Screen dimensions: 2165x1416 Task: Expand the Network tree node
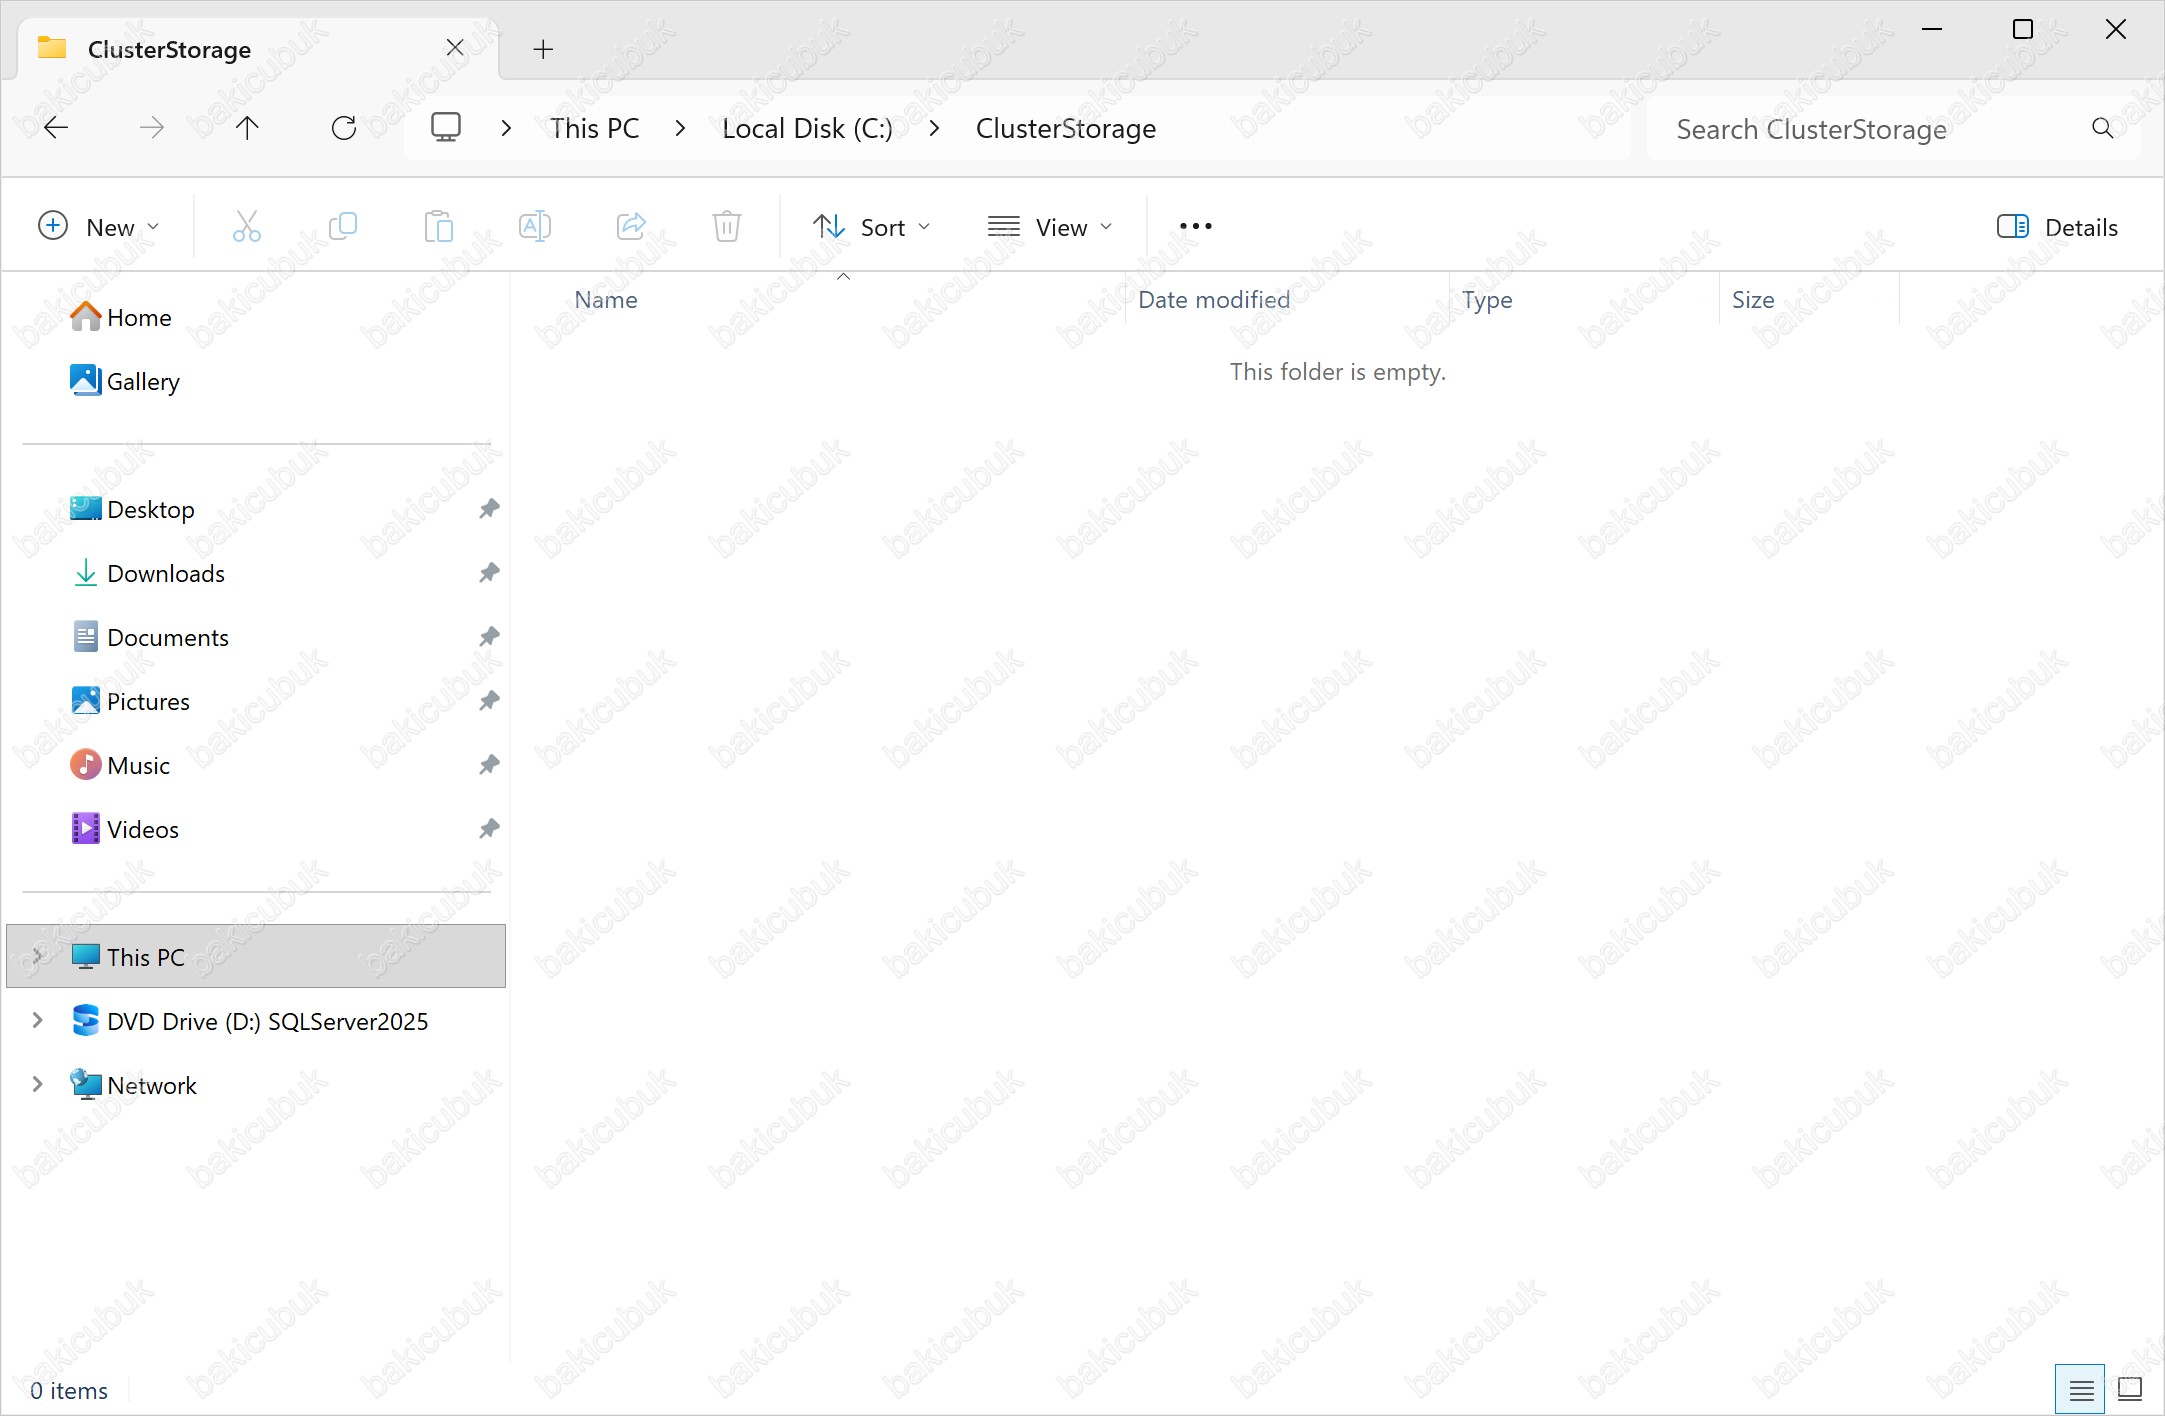(37, 1085)
